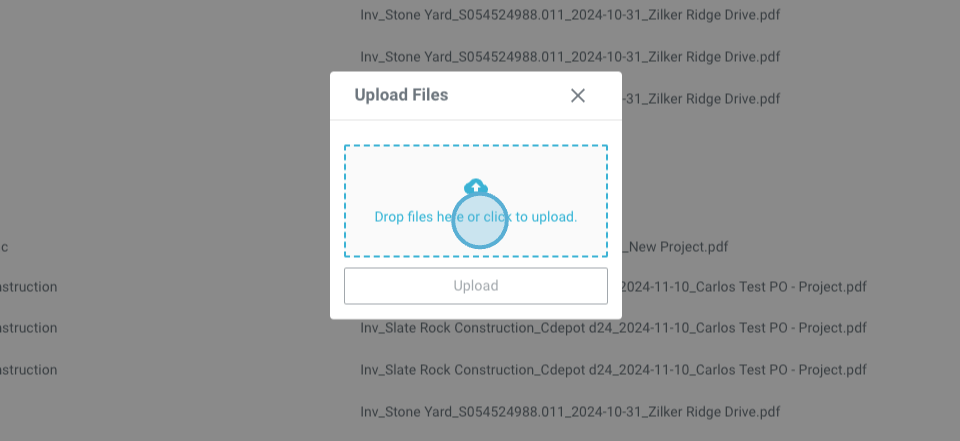Click blank dialog space left of Upload button

coord(337,286)
